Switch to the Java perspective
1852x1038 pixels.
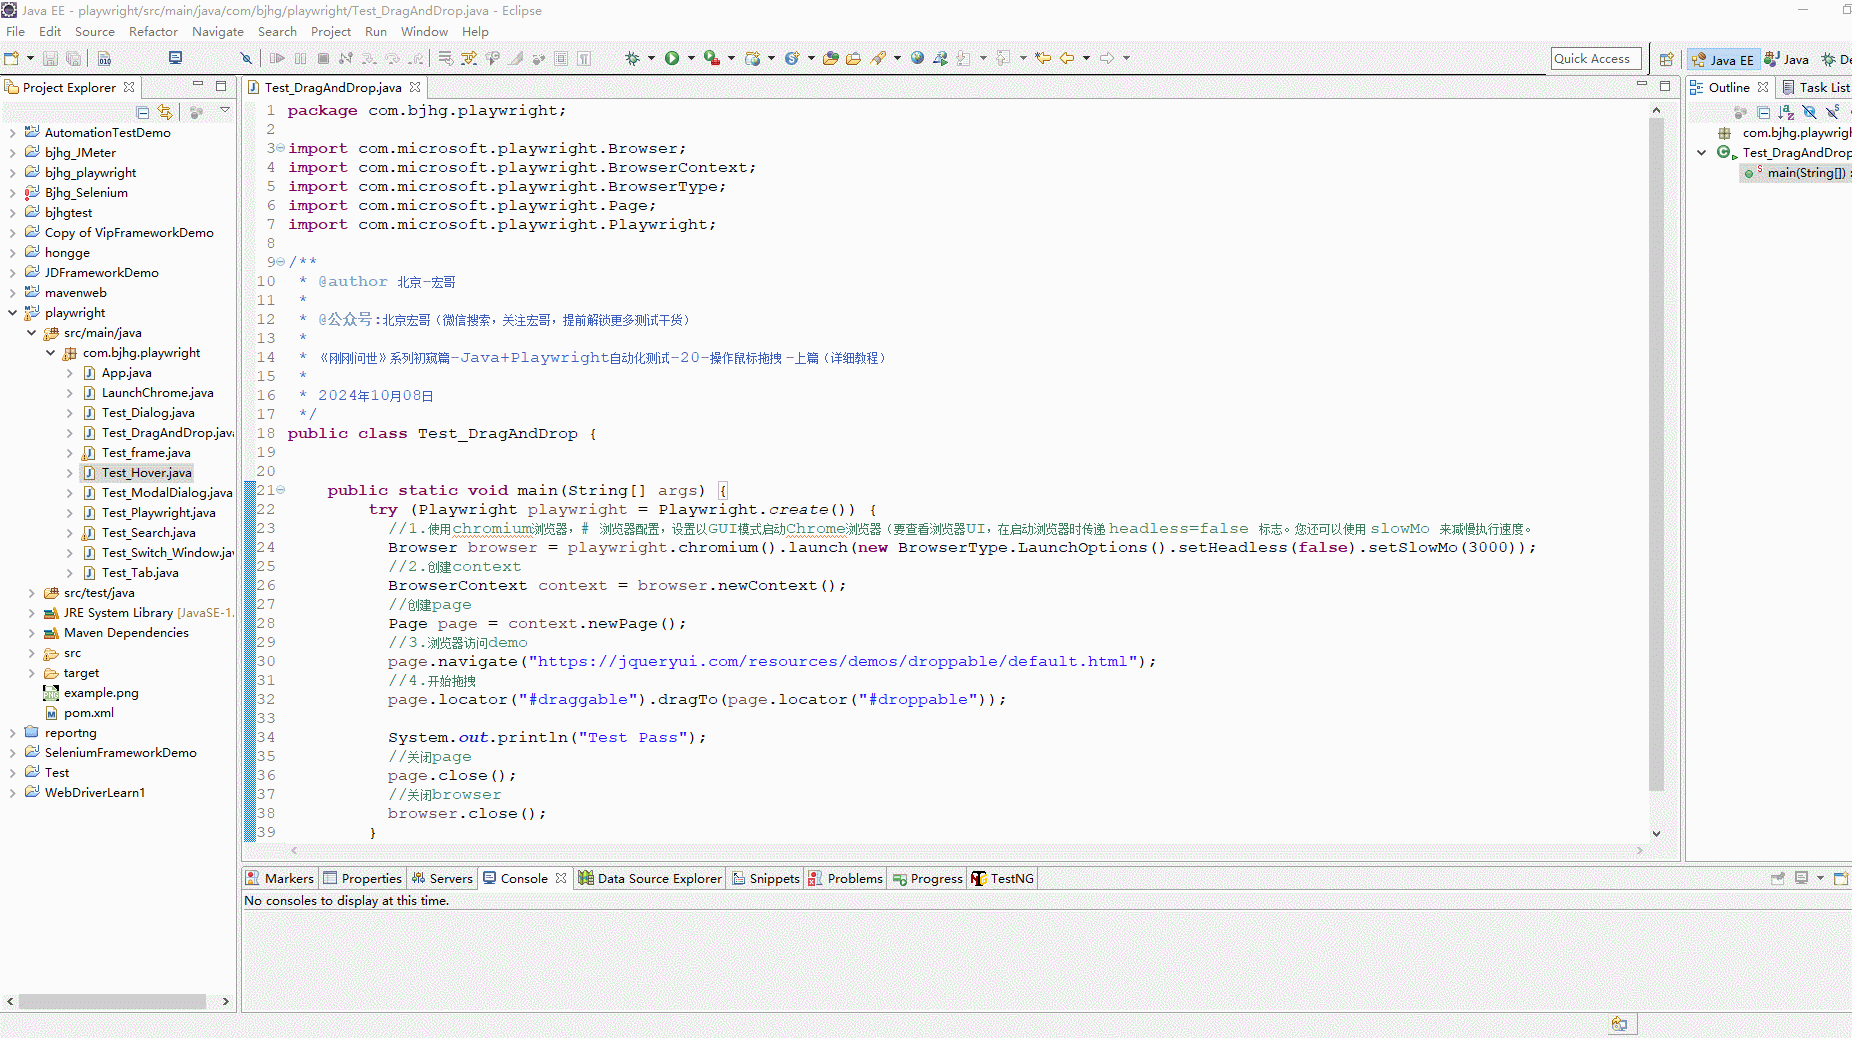pos(1786,59)
